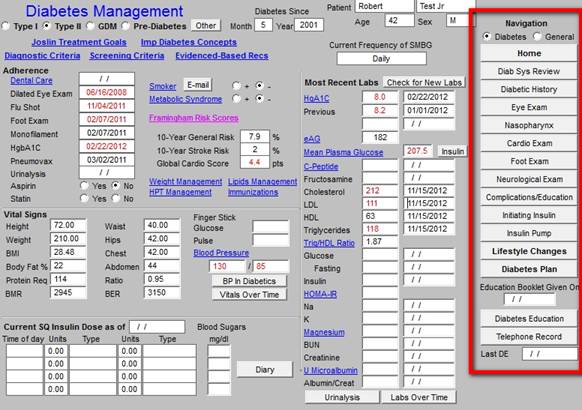This screenshot has width=582, height=410.
Task: Click the Current Frequency of SMBG field
Action: pyautogui.click(x=381, y=59)
